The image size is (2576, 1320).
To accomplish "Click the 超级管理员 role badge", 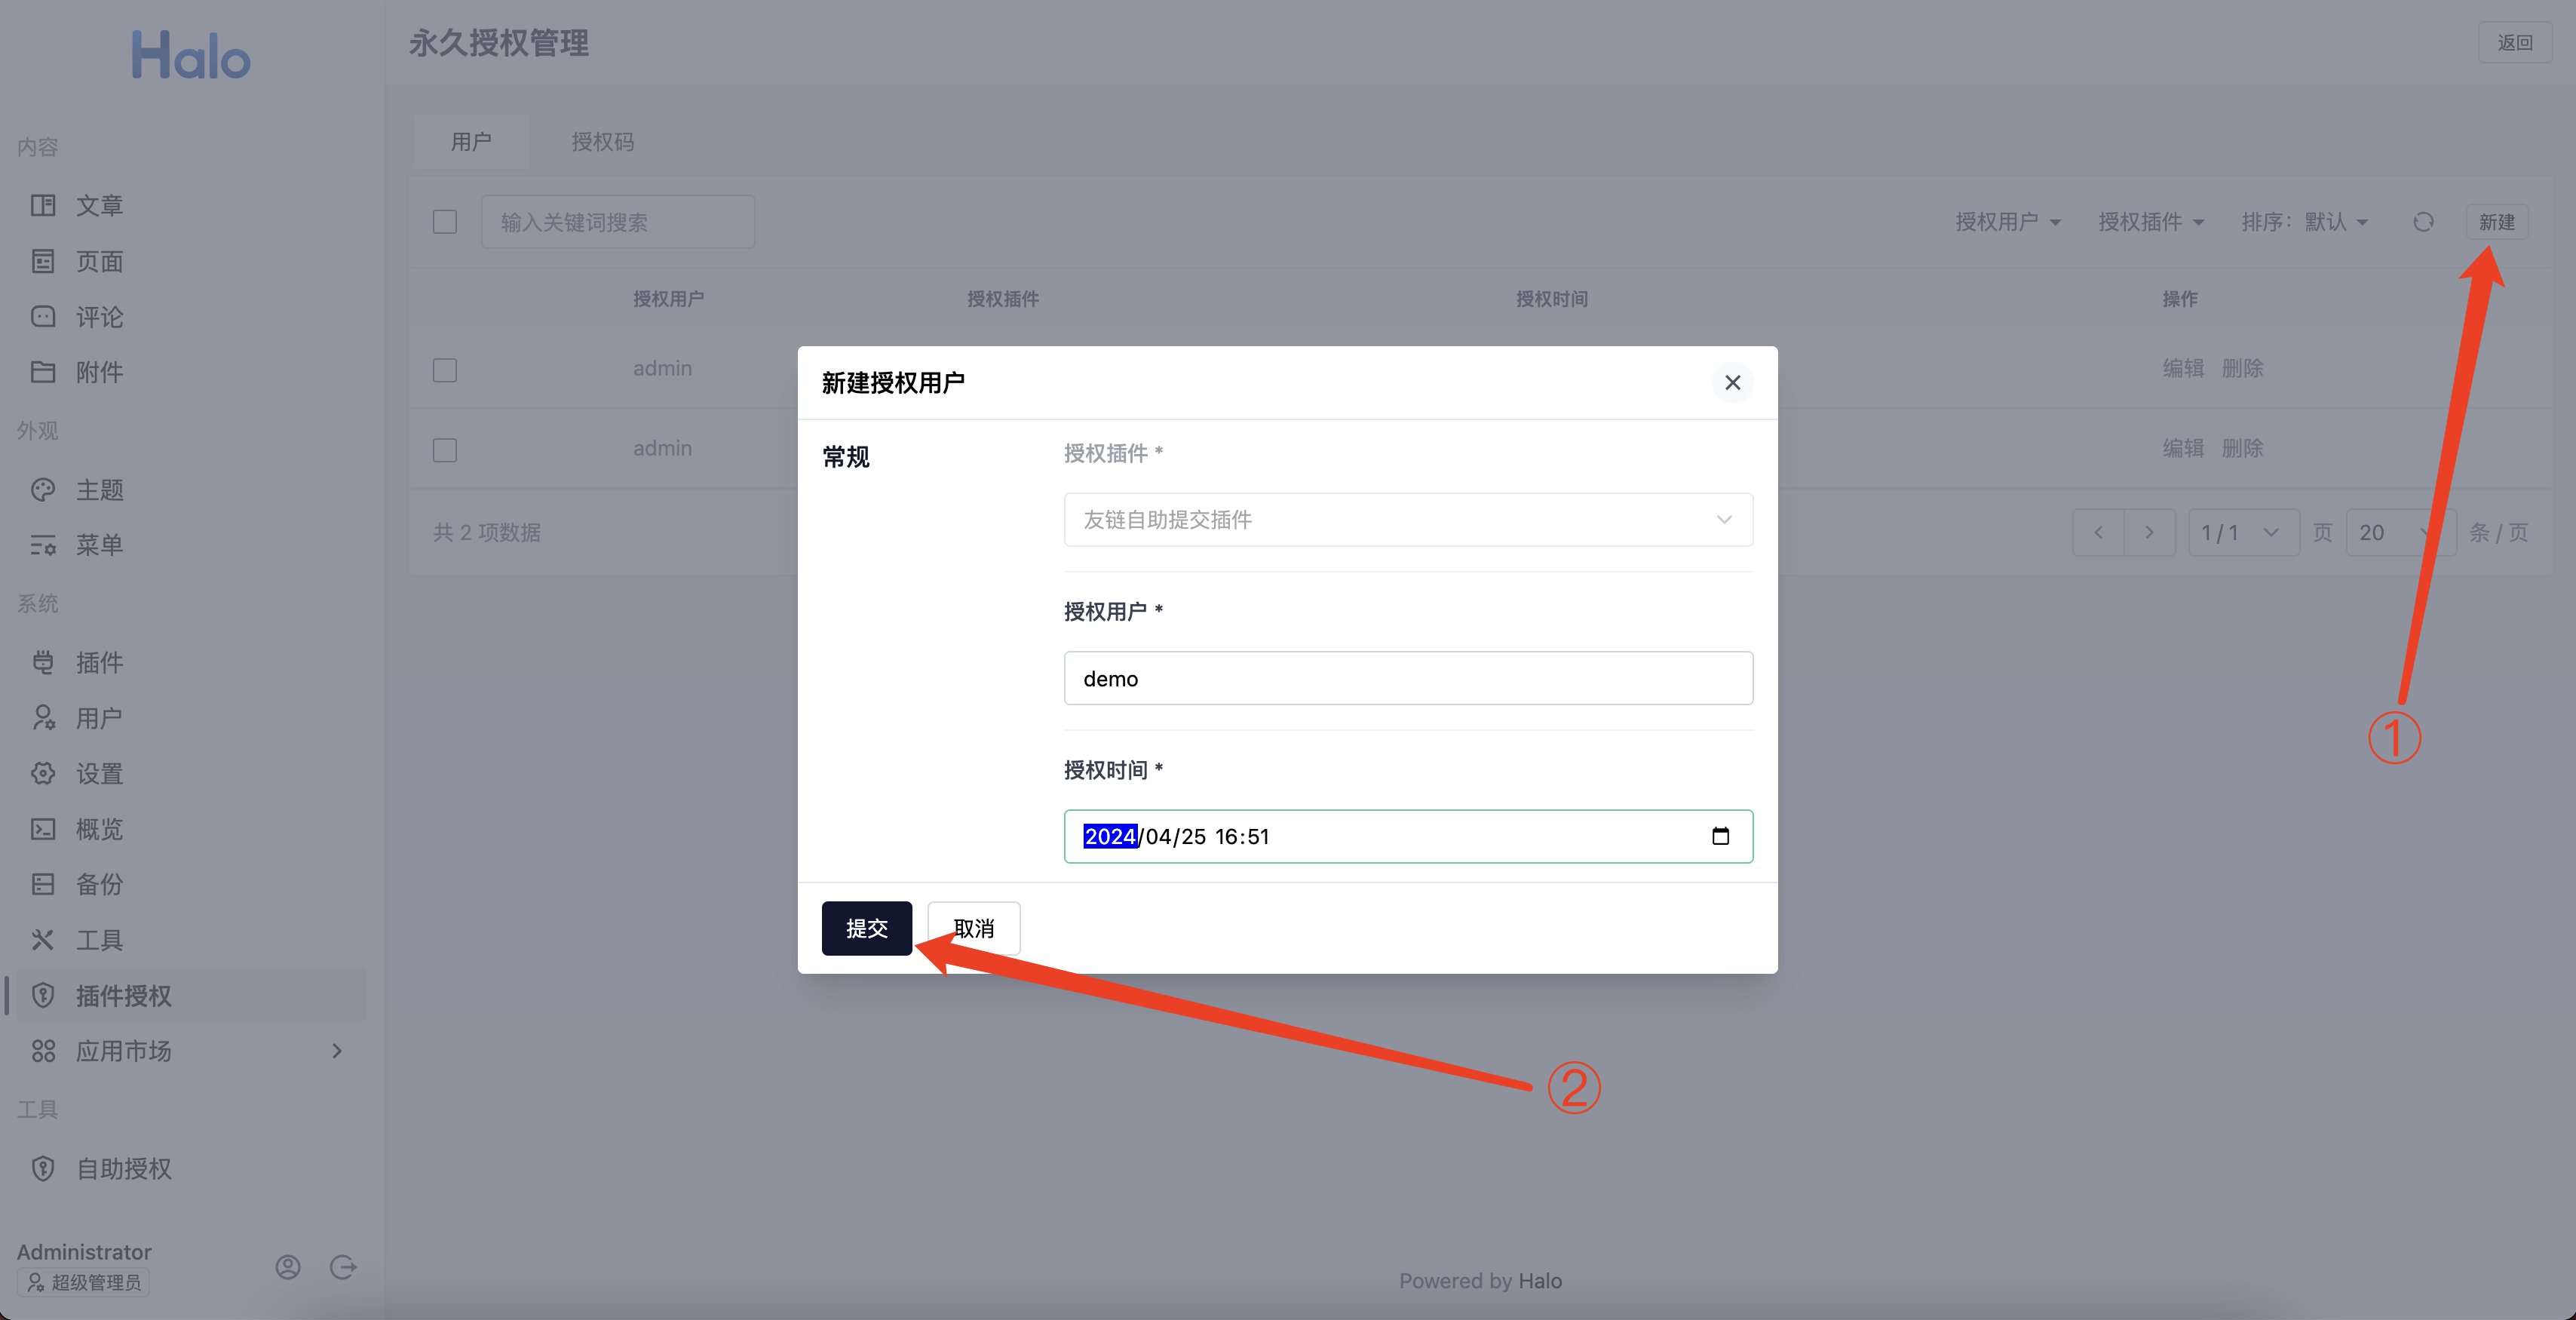I will [x=84, y=1282].
